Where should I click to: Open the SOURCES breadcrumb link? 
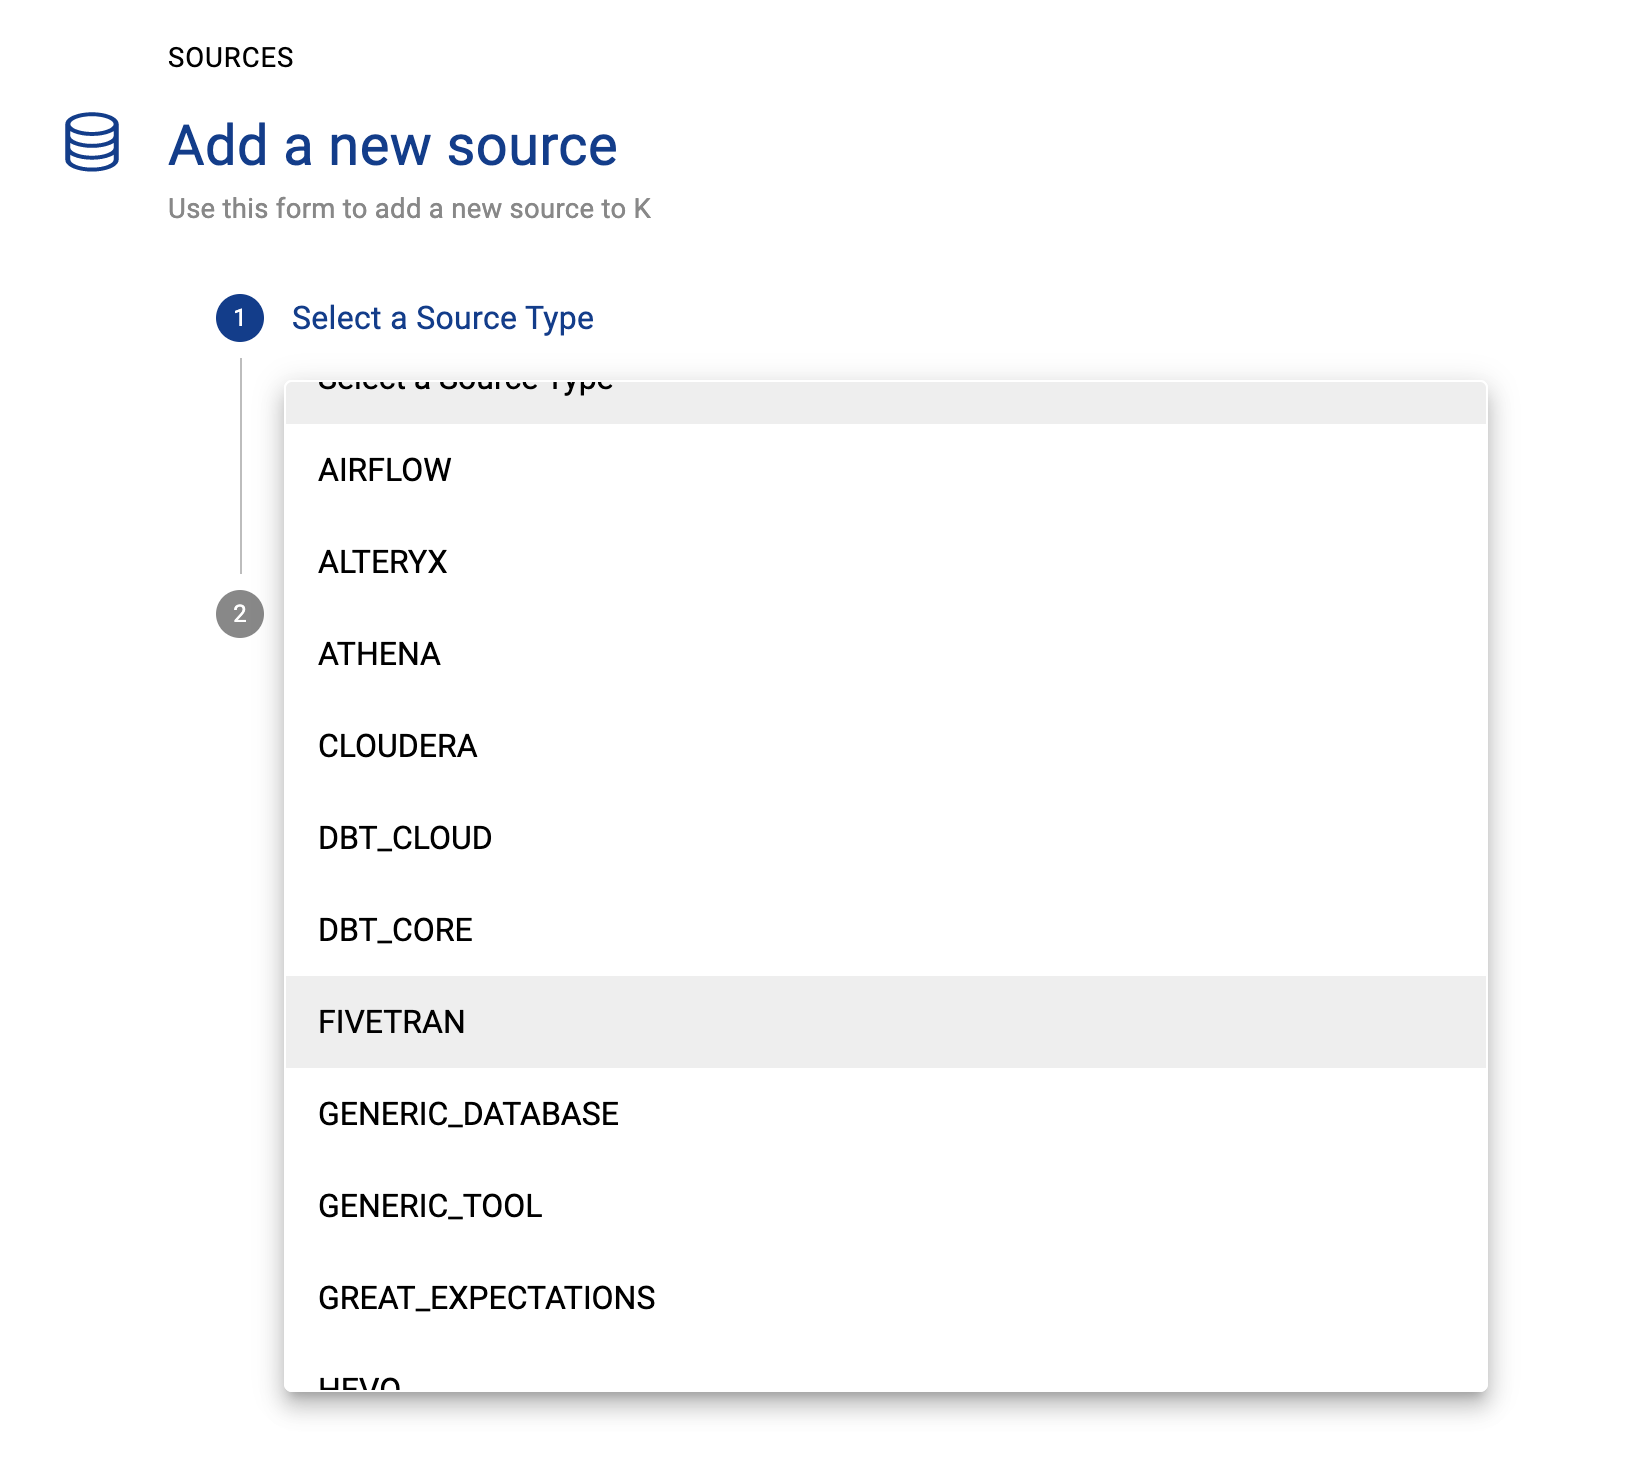pyautogui.click(x=230, y=58)
